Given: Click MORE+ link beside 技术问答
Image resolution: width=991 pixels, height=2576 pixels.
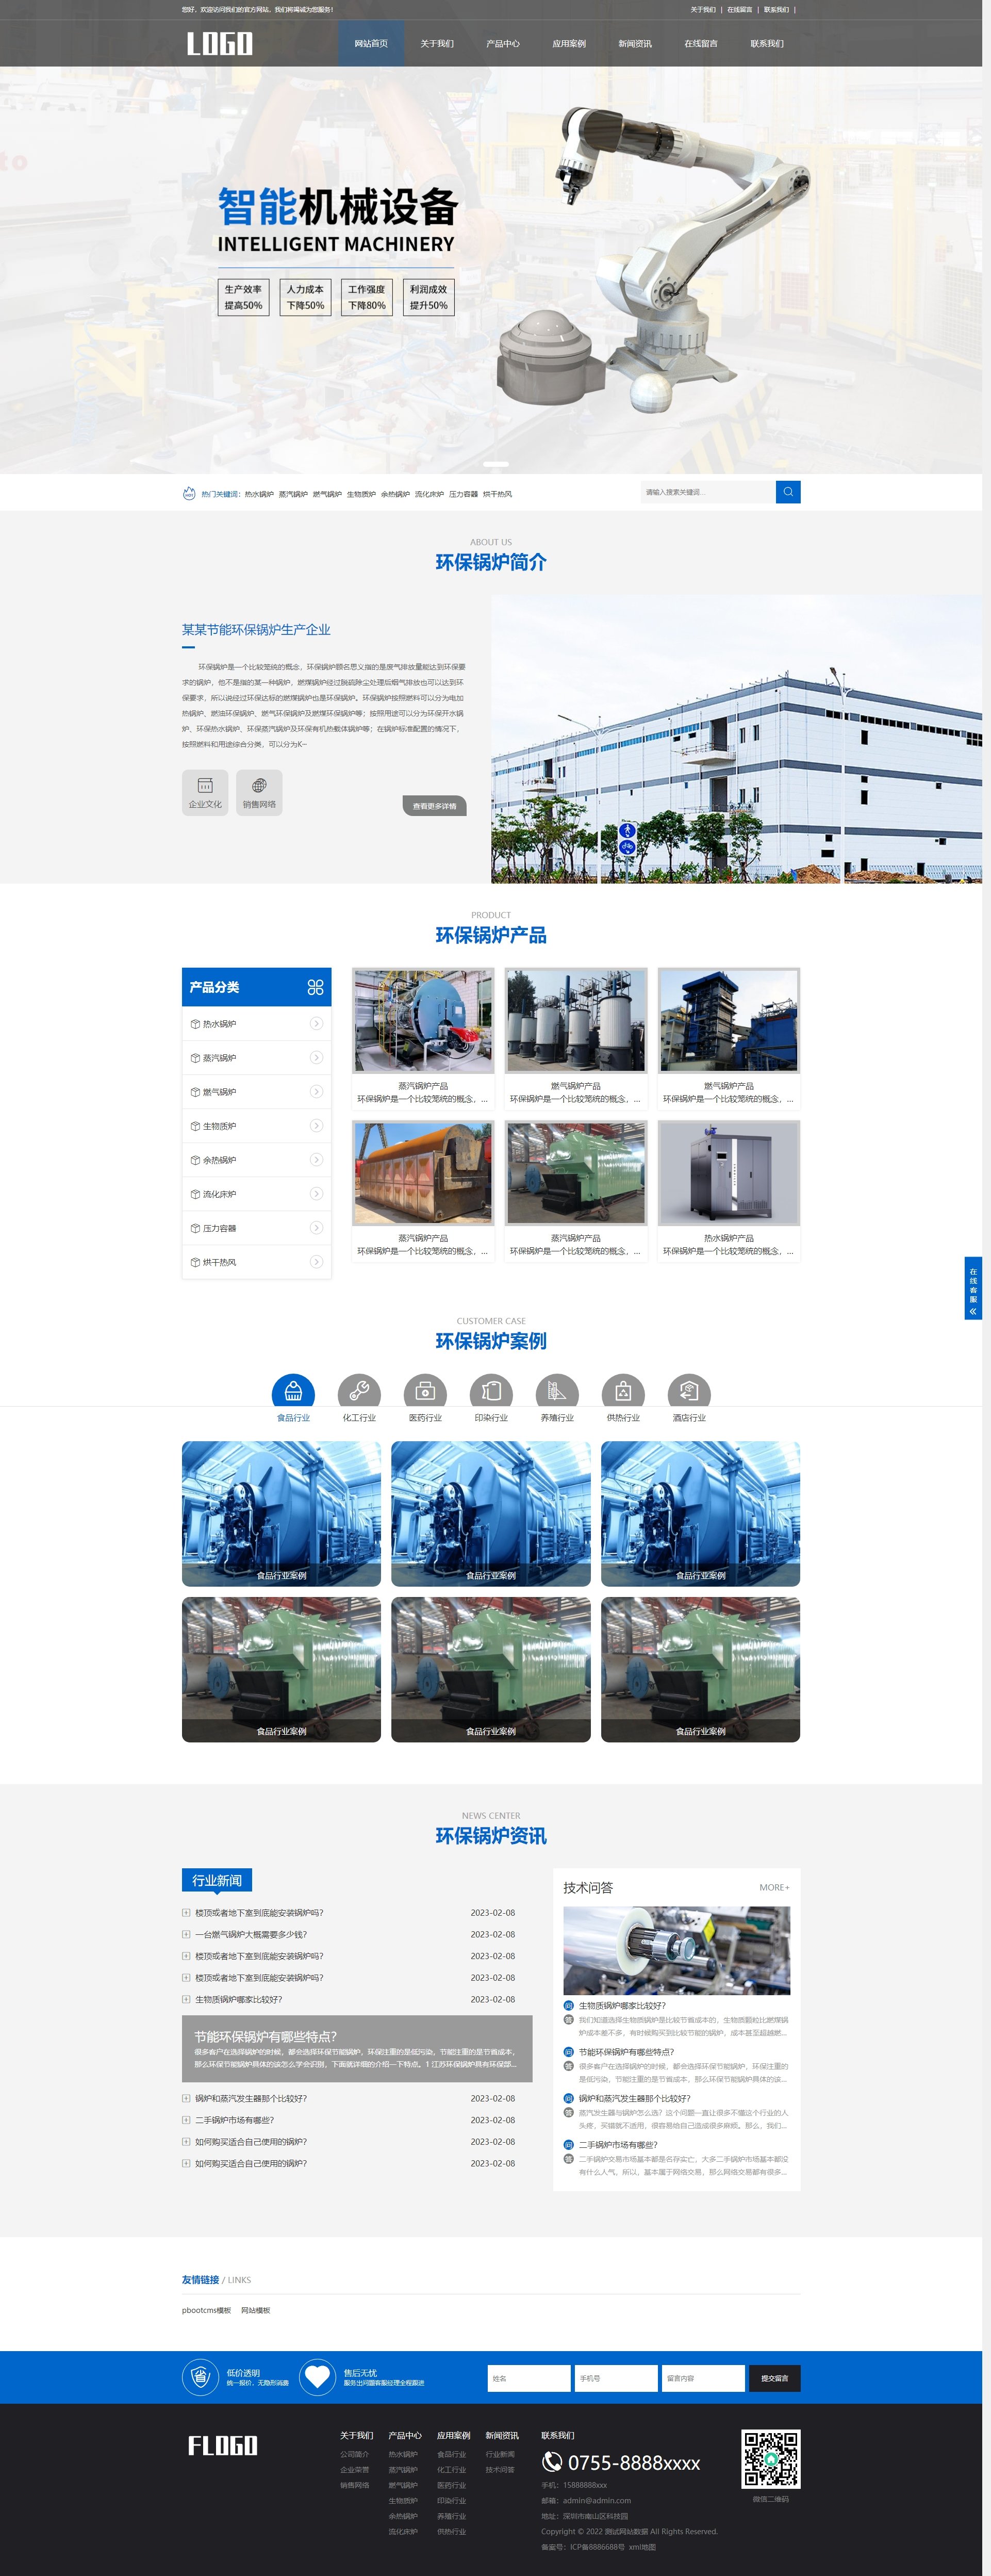Looking at the screenshot, I should pos(773,1888).
